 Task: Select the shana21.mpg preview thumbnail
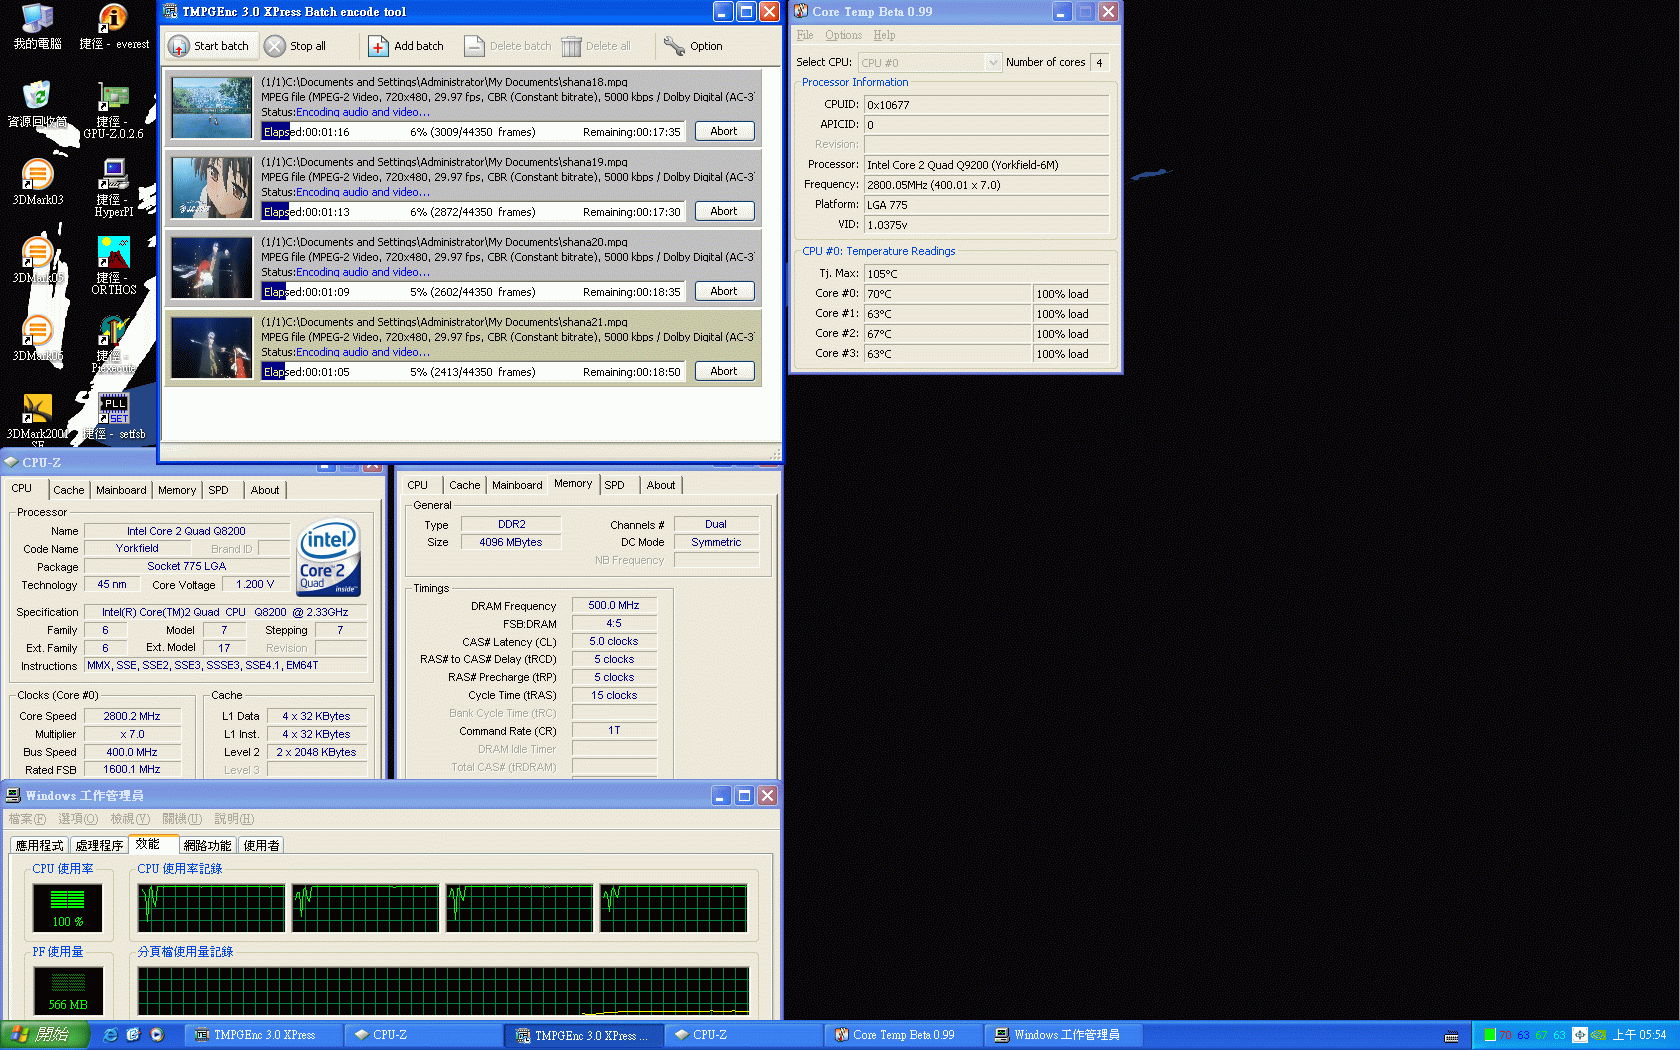coord(212,347)
